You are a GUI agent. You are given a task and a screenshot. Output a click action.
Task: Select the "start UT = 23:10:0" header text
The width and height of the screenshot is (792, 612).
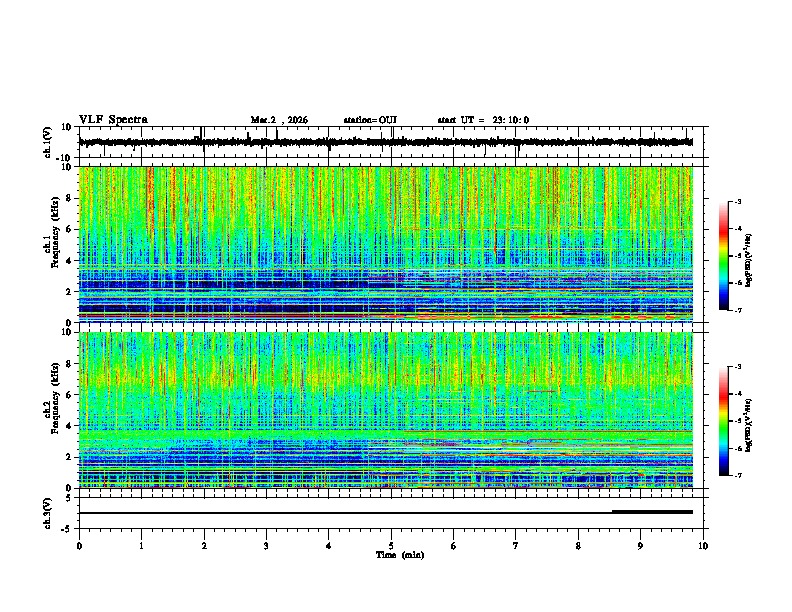(483, 120)
